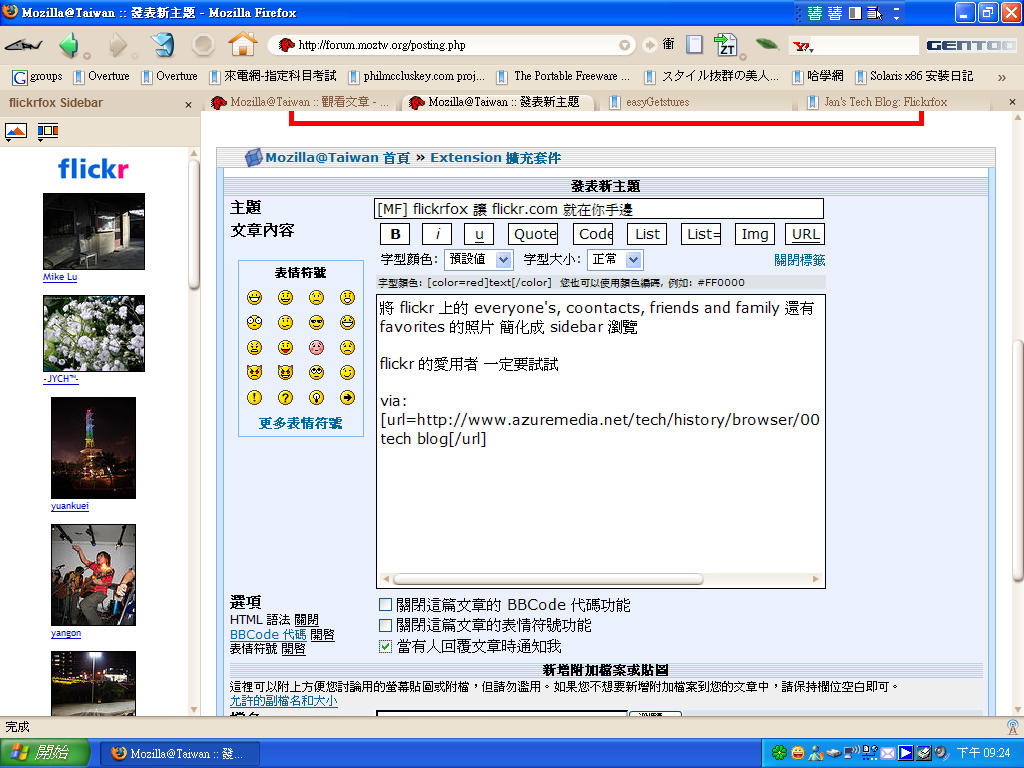Tick 關閉這篇文章的表情符號功能 checkbox
1024x768 pixels.
[x=386, y=626]
